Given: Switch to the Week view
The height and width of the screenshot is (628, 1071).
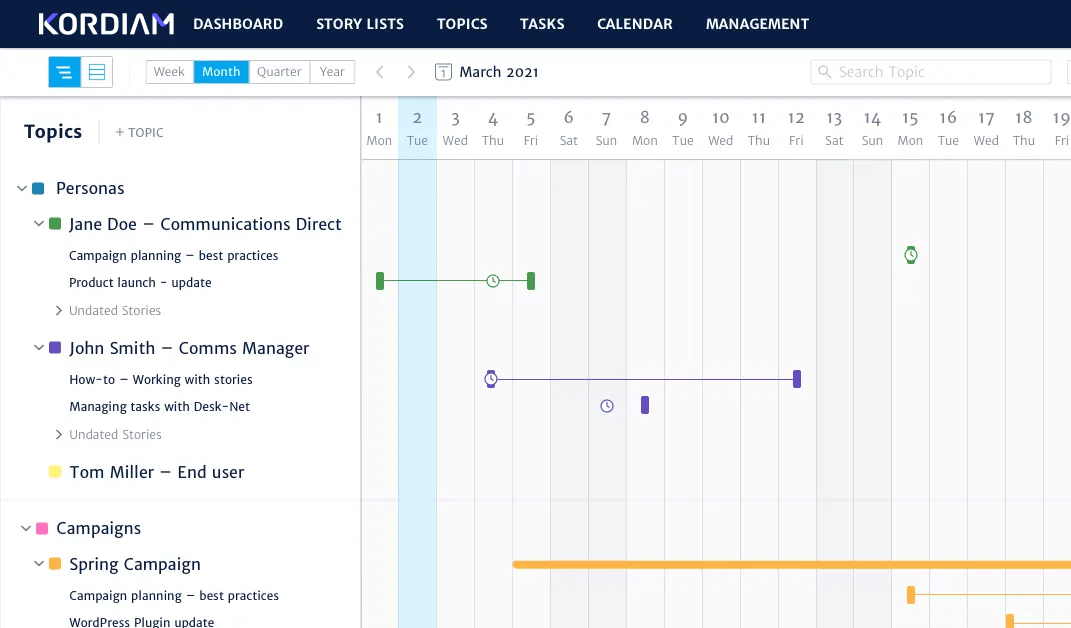Looking at the screenshot, I should [168, 71].
